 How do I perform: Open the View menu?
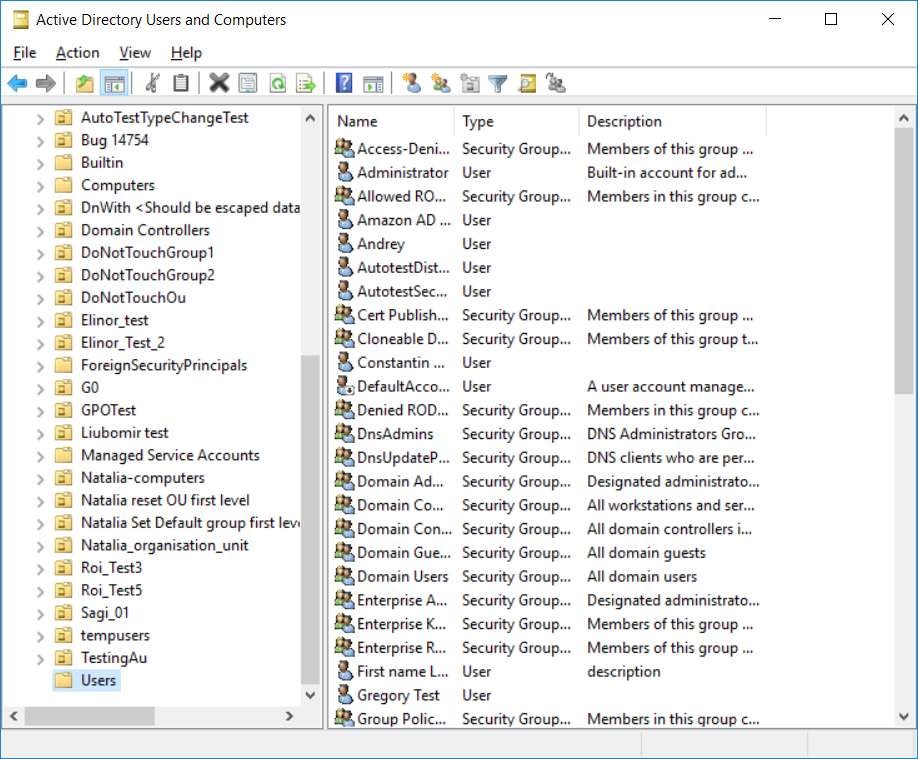[x=135, y=52]
